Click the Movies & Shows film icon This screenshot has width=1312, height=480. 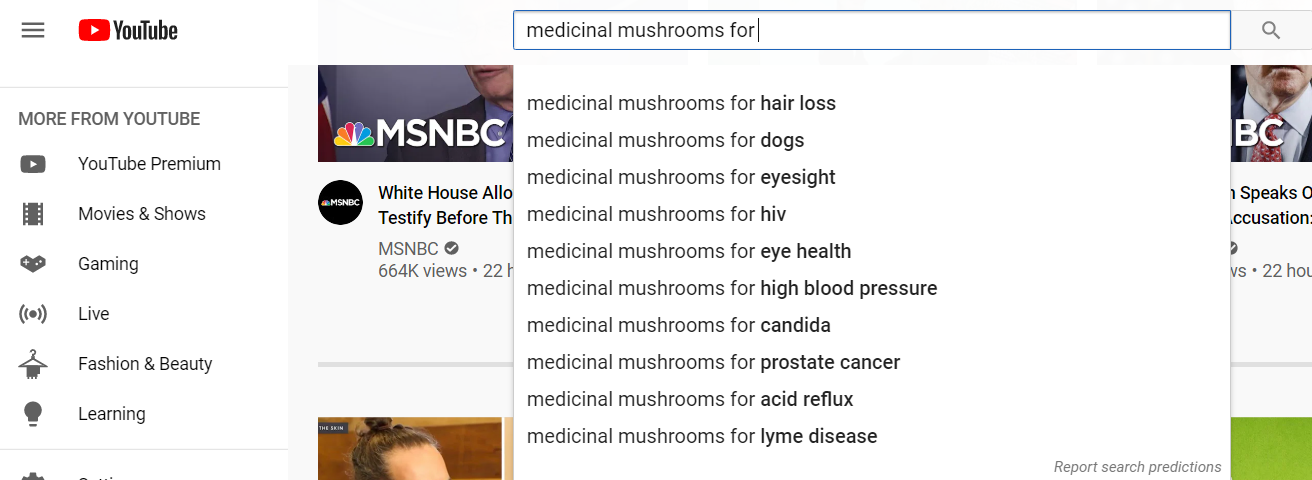[33, 214]
